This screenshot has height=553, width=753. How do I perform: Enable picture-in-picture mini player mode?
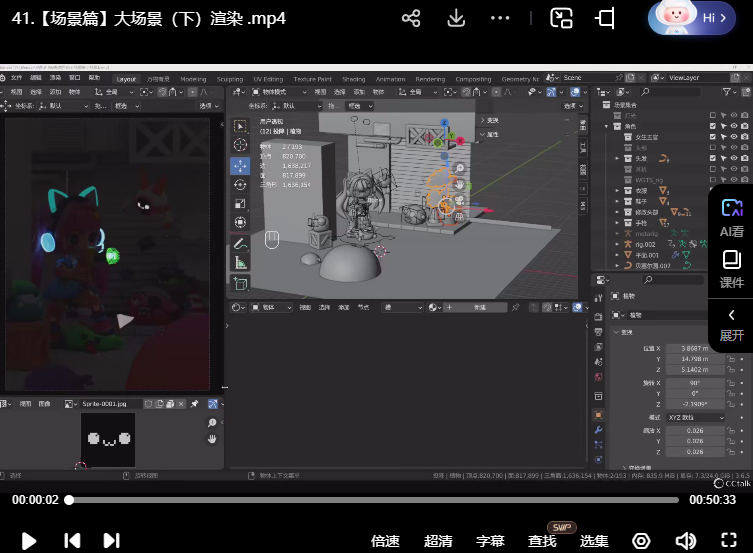point(562,18)
